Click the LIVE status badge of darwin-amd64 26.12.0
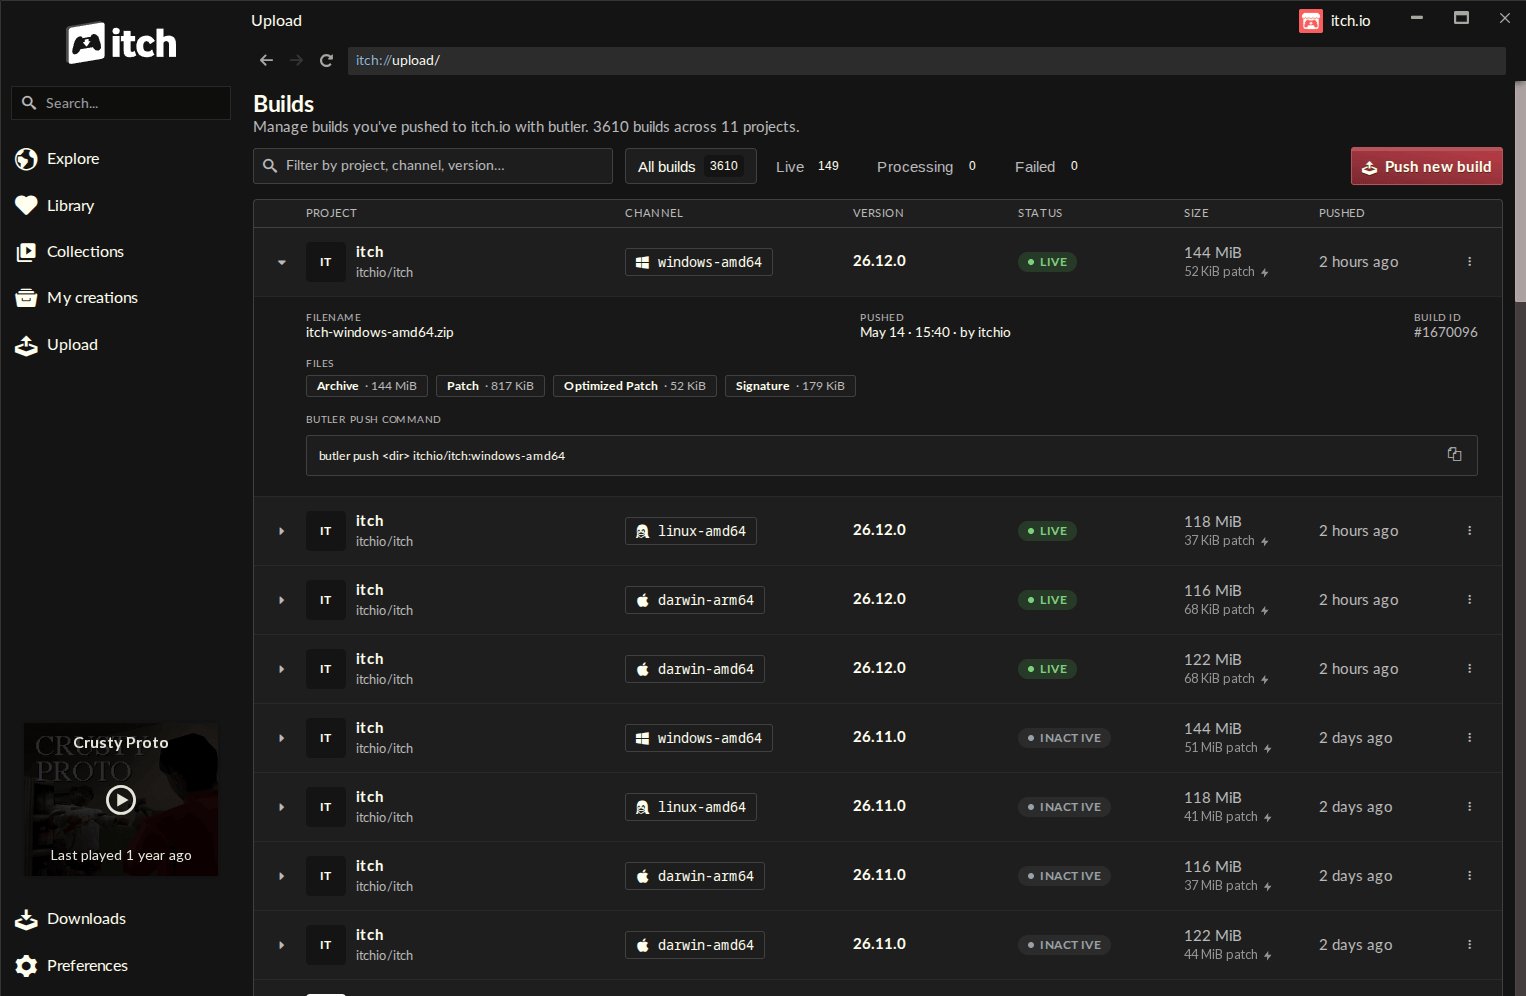Viewport: 1526px width, 996px height. tap(1047, 669)
